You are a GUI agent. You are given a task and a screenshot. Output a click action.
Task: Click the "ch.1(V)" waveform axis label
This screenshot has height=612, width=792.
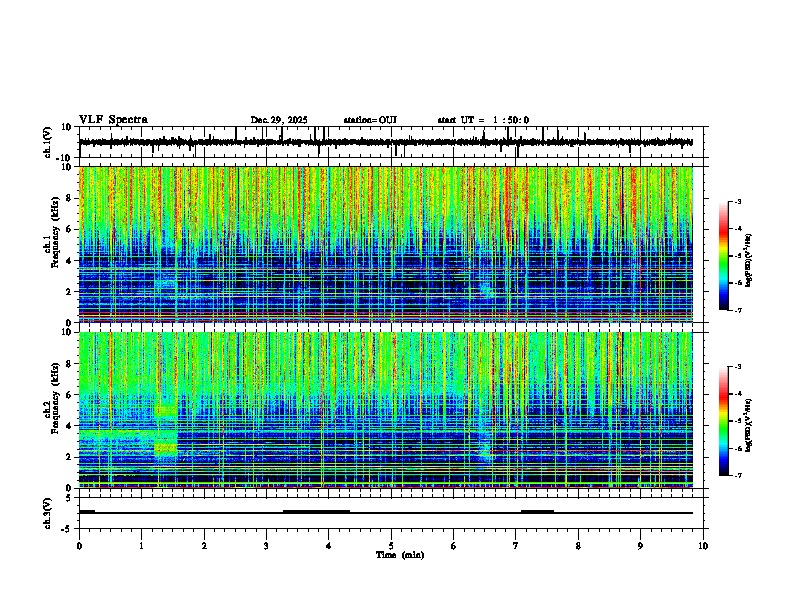pyautogui.click(x=48, y=142)
